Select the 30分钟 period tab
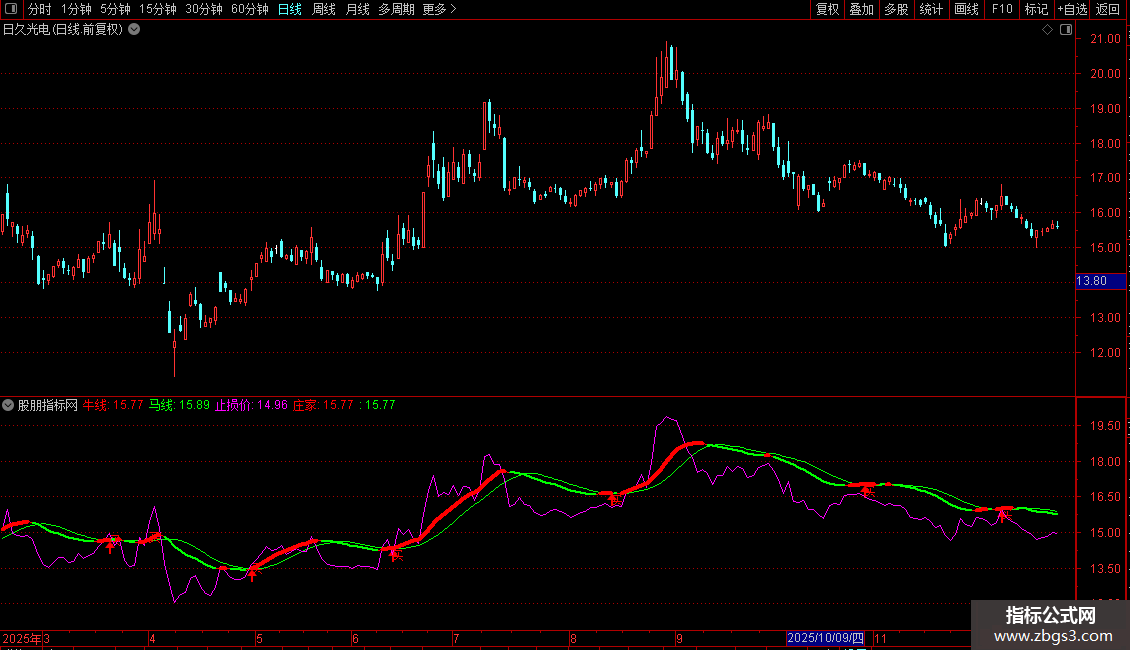 [x=204, y=9]
